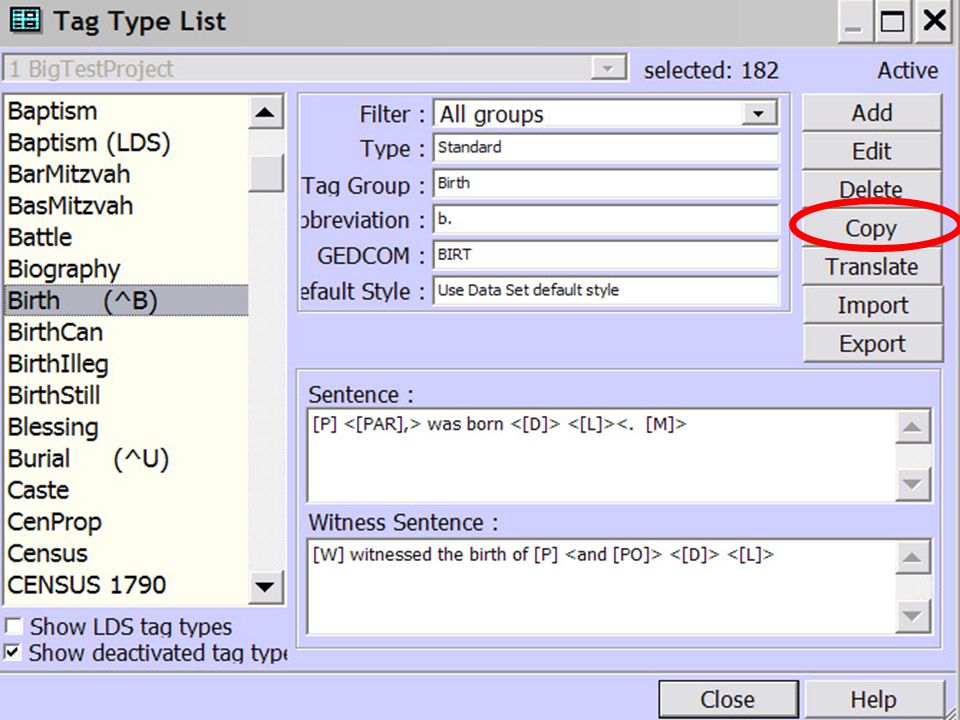Close the Tag Type List dialog
The width and height of the screenshot is (960, 720).
pos(728,699)
